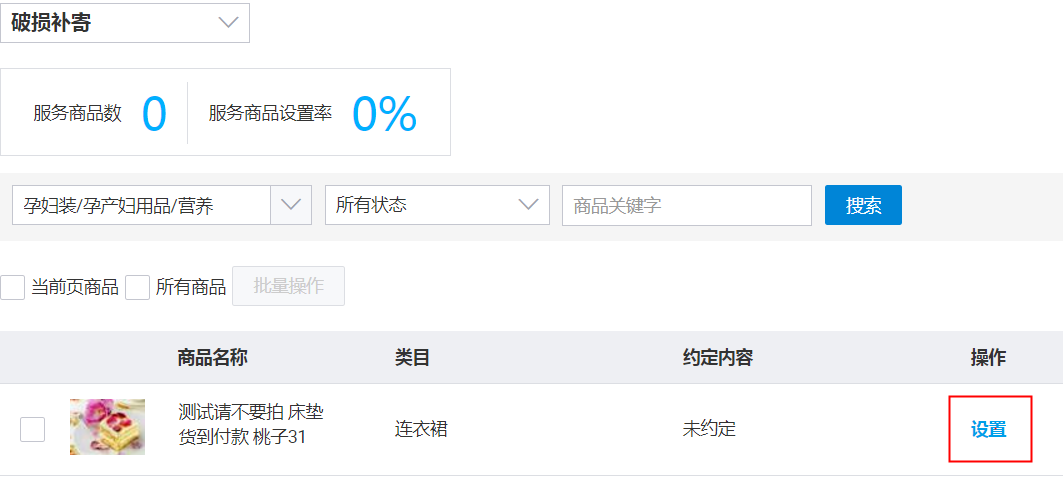Enable the 所有商品 checkbox
The width and height of the screenshot is (1063, 483).
[x=138, y=287]
